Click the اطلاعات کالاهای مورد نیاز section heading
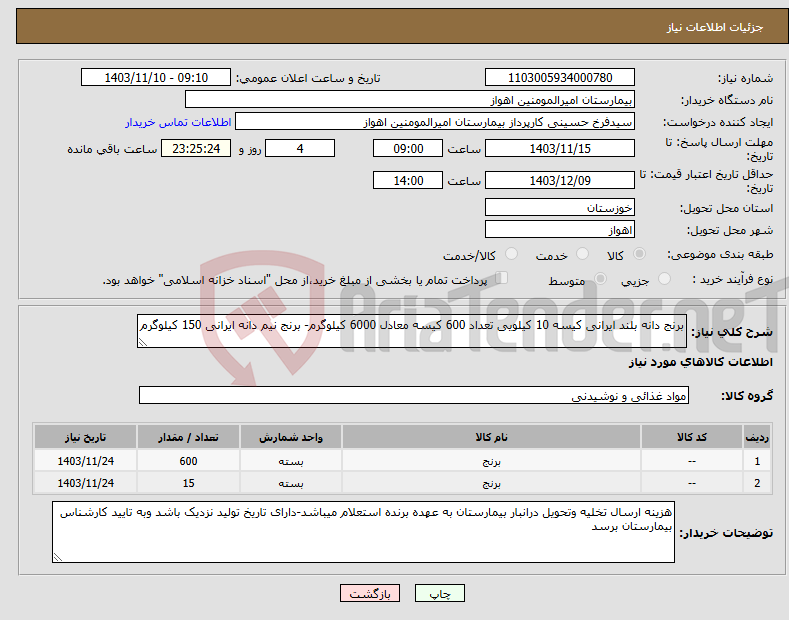Screen dimensions: 789x620 tap(700, 362)
